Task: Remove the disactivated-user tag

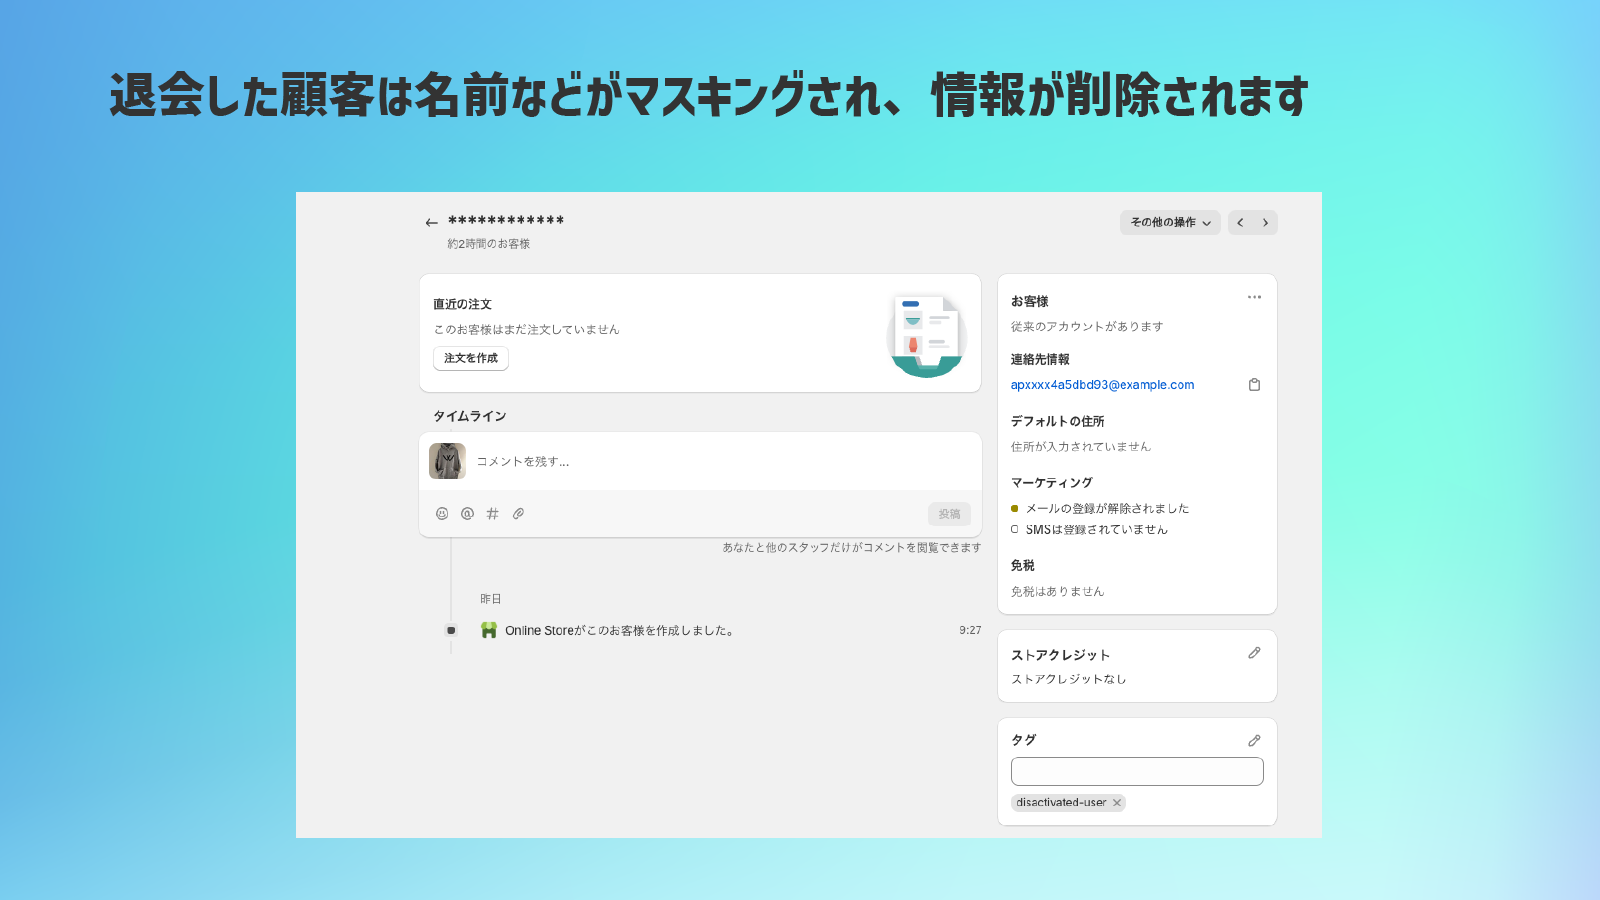Action: (1117, 803)
